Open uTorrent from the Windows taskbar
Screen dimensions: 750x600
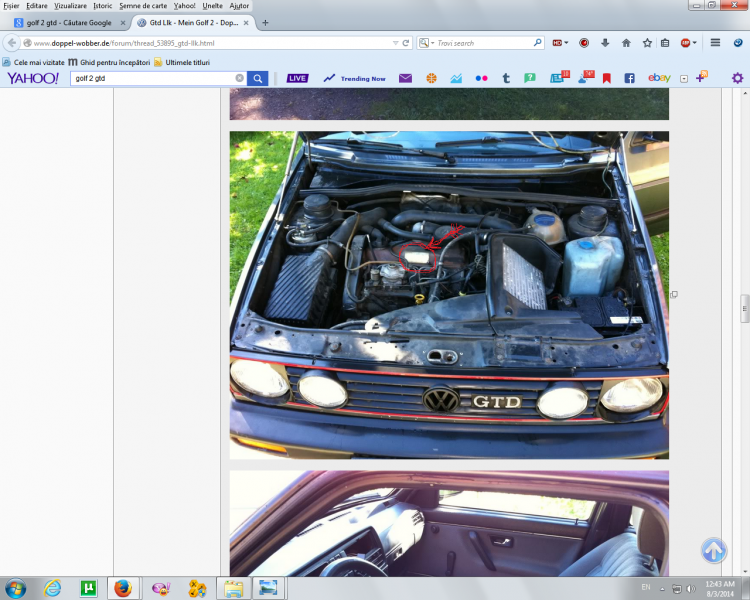[x=88, y=588]
